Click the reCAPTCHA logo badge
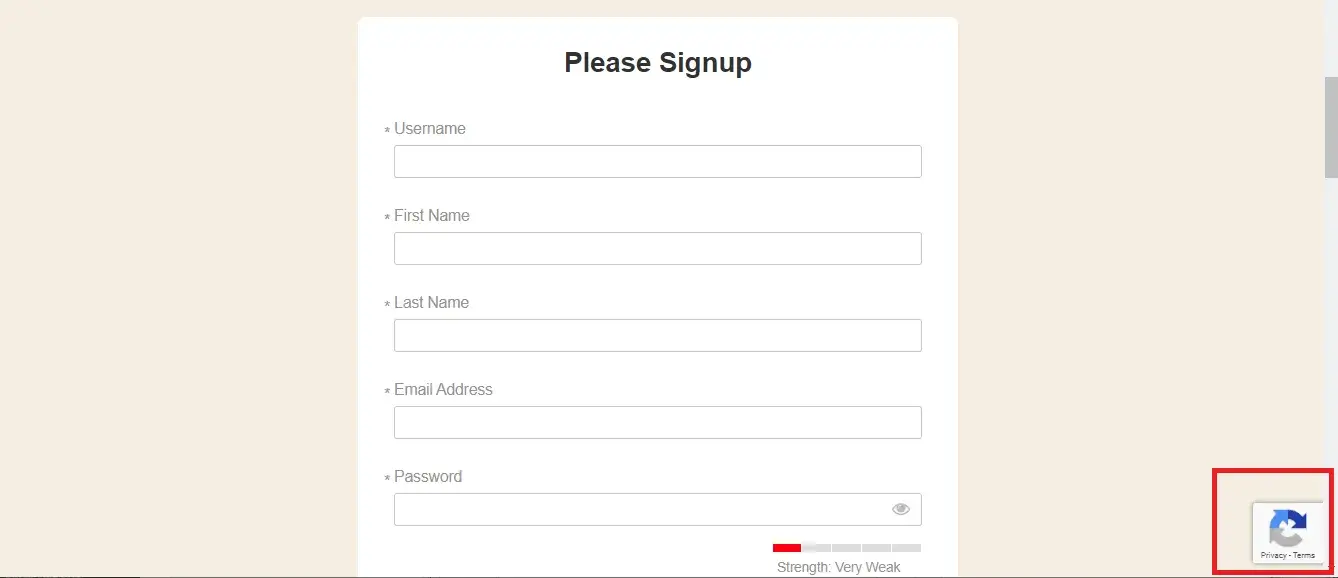 pos(1288,528)
